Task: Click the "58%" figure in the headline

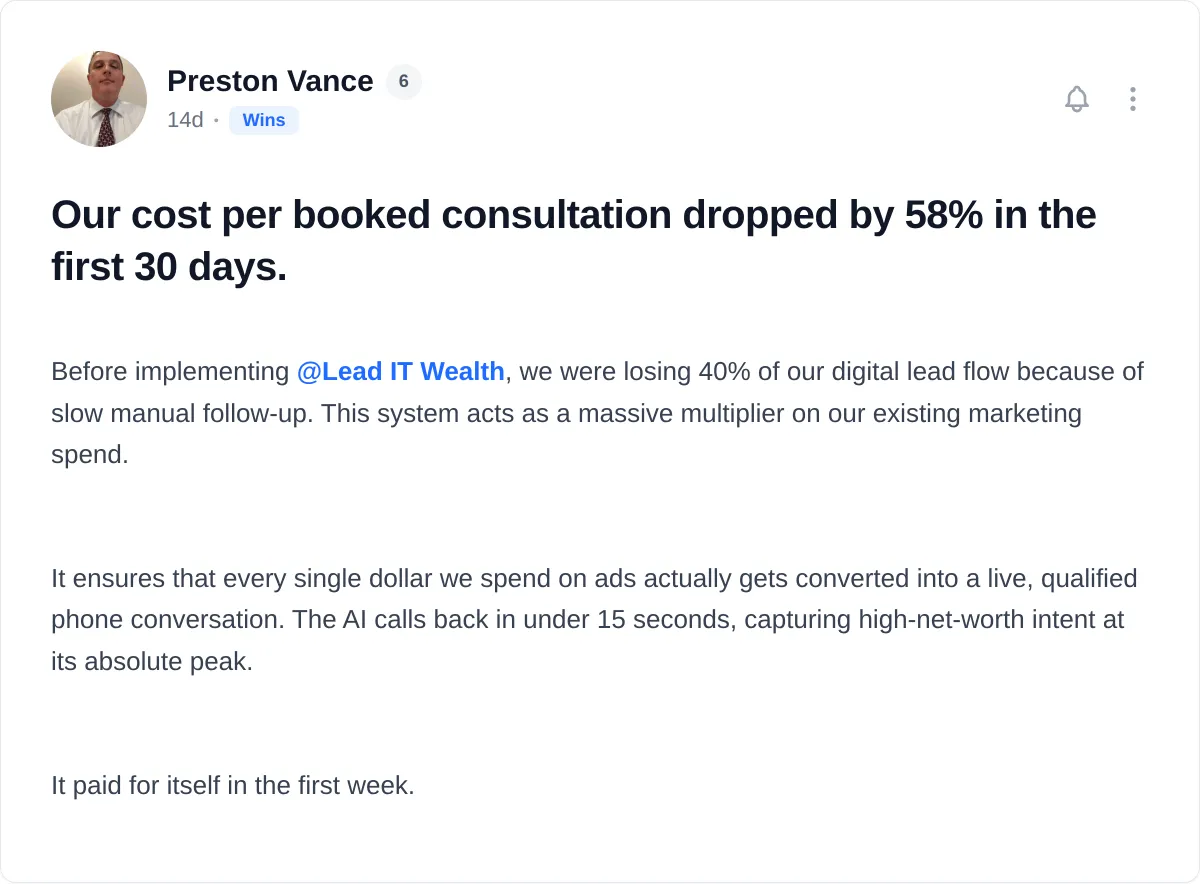Action: [x=943, y=215]
